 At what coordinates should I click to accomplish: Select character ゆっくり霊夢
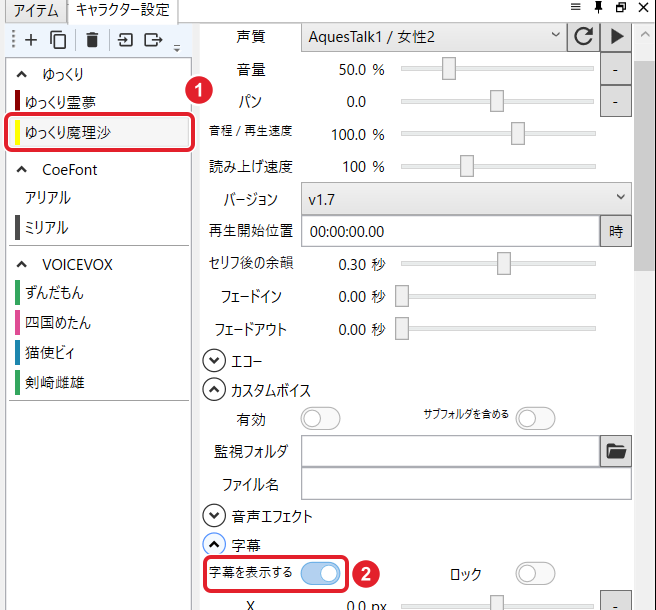(99, 102)
